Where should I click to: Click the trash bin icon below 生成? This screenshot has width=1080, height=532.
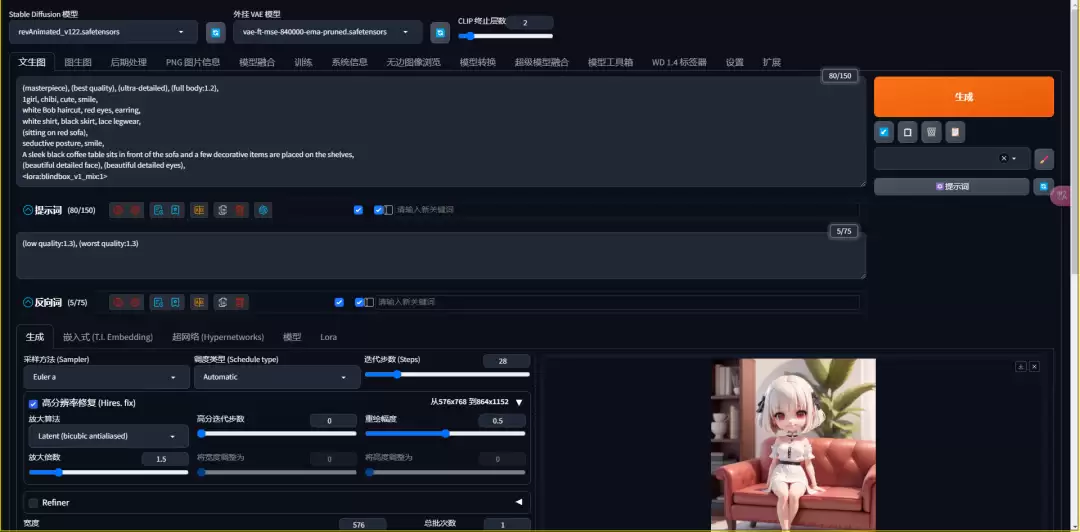pos(931,132)
